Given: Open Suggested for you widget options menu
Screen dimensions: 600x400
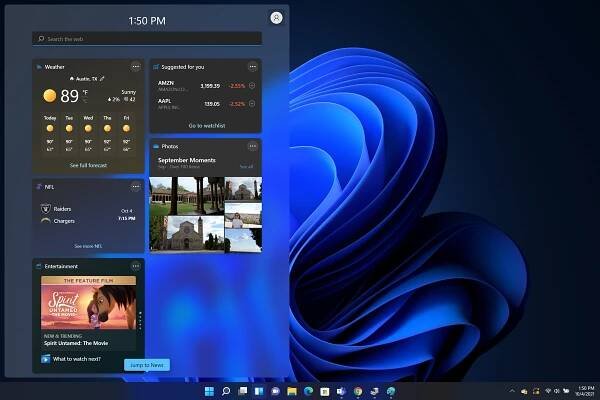Looking at the screenshot, I should coord(253,67).
